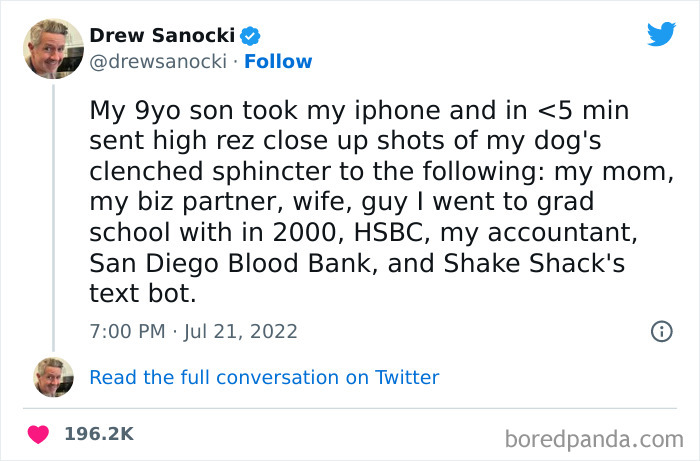
Task: Click the 196.2K likes count
Action: click(98, 435)
